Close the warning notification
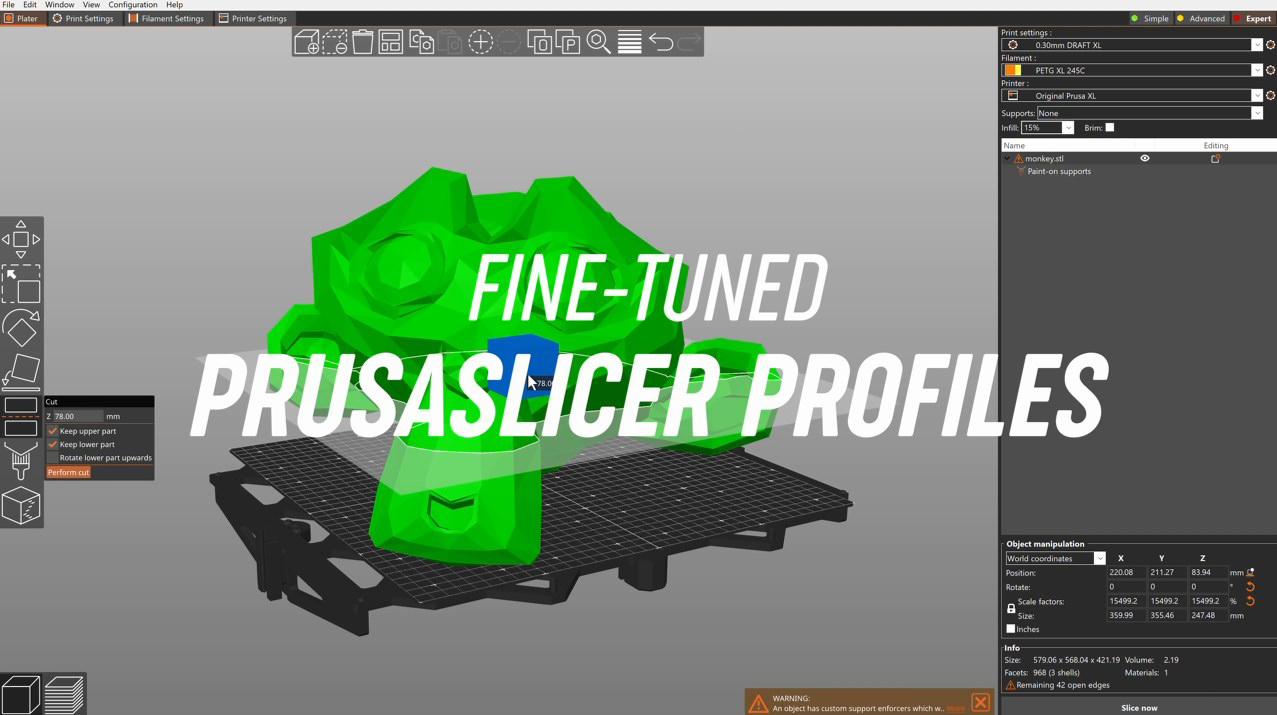 [x=981, y=702]
